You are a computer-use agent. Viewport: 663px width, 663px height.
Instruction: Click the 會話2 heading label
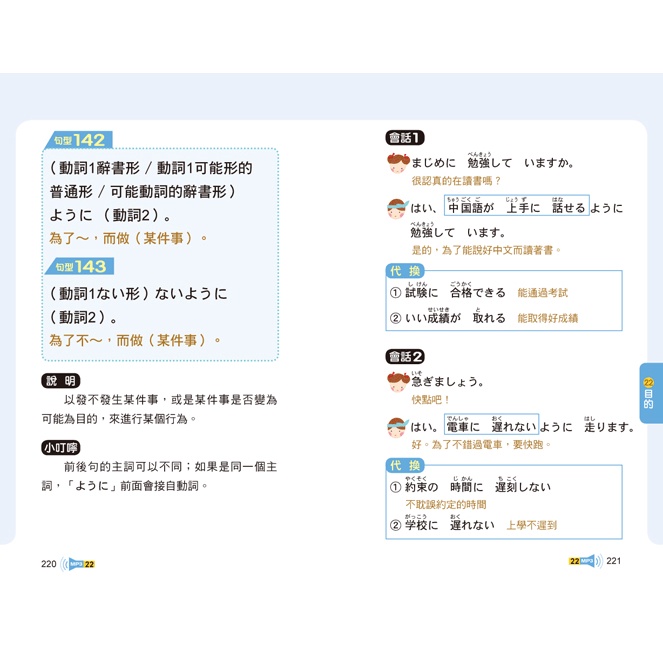click(x=405, y=356)
